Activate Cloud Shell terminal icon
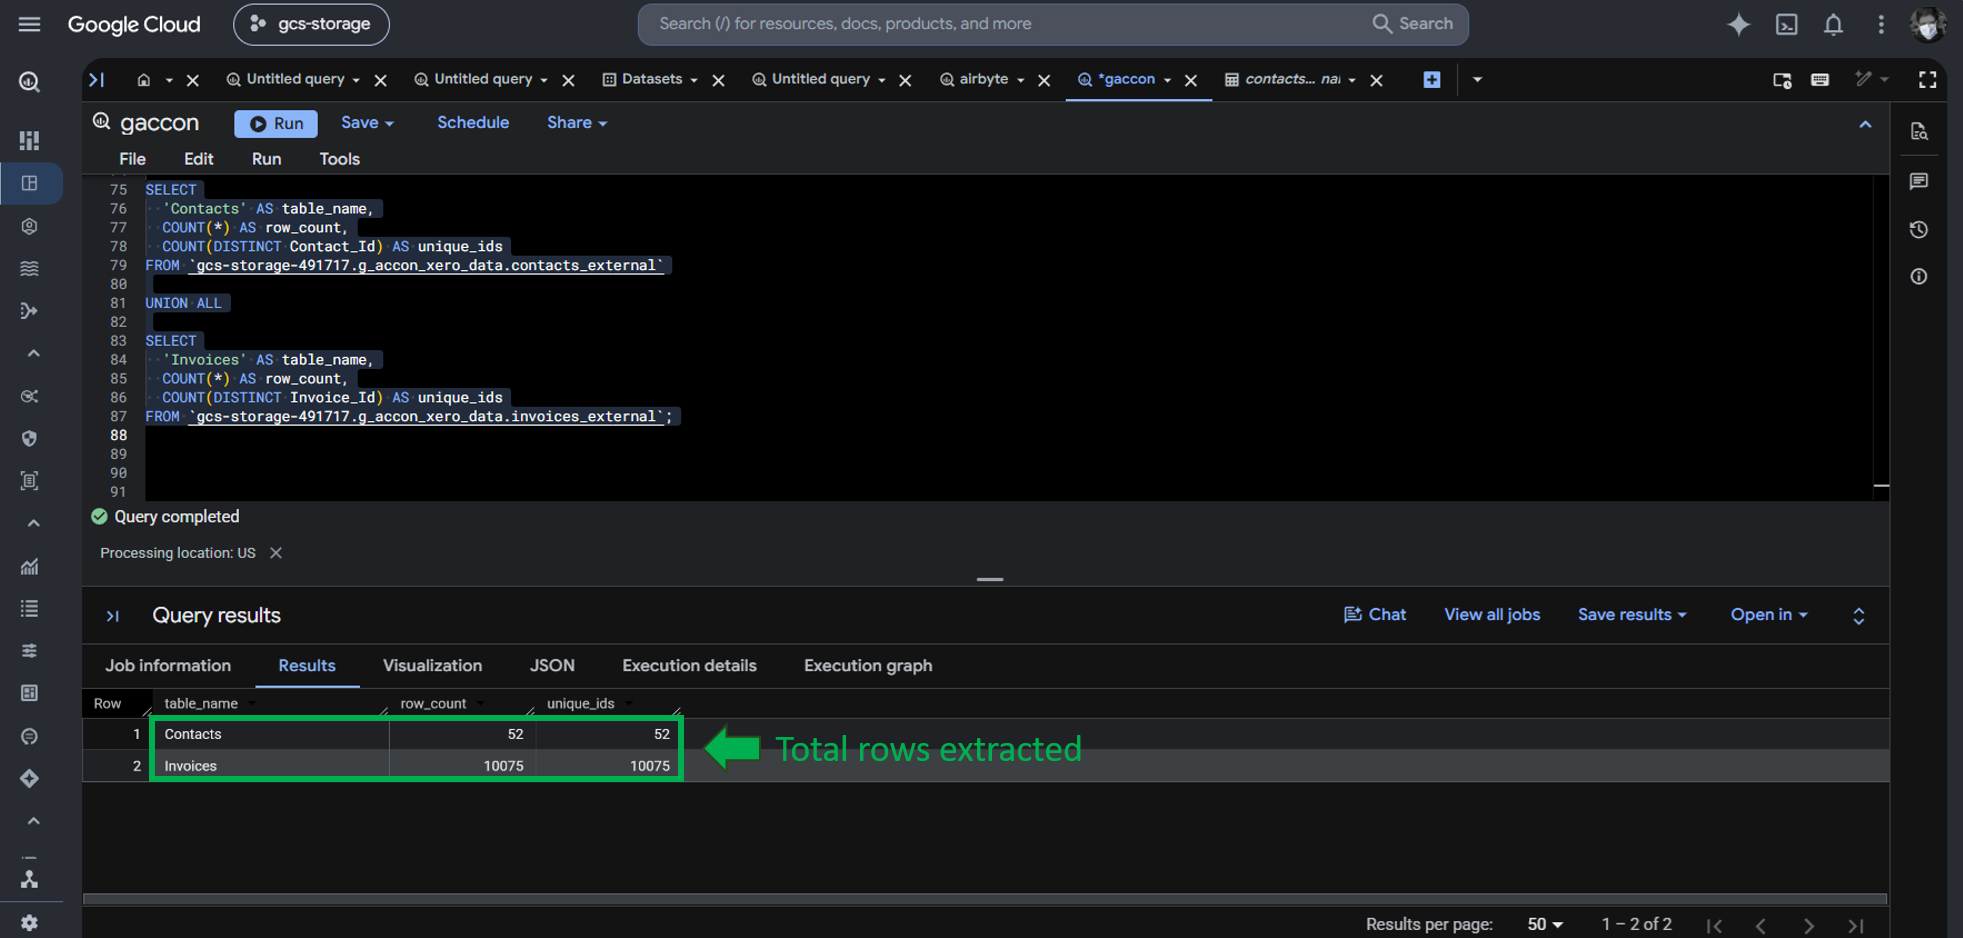Screen dimensions: 1963x938 point(1786,24)
